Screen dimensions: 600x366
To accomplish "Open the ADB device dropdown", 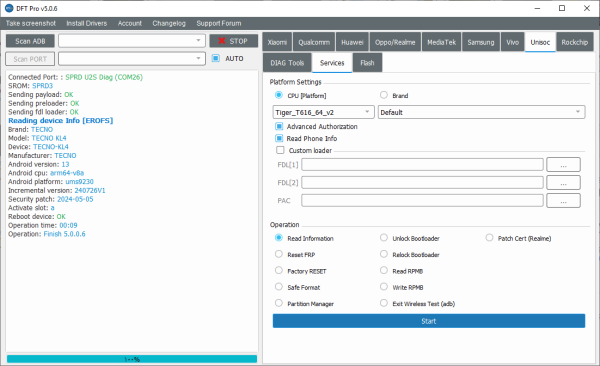I will pyautogui.click(x=132, y=41).
